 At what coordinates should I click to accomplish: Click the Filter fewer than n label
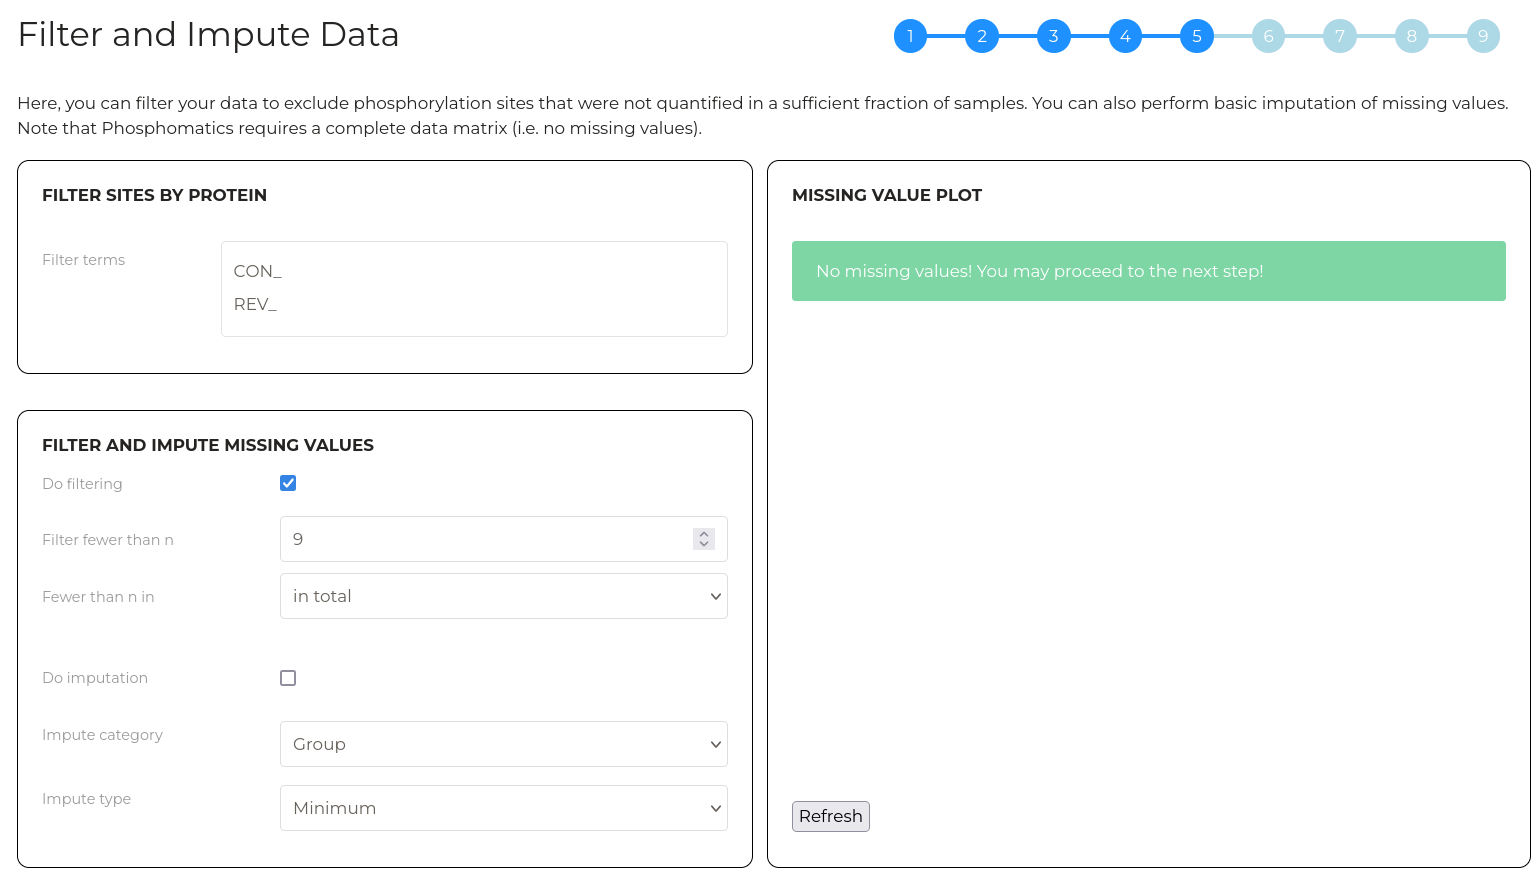tap(108, 540)
